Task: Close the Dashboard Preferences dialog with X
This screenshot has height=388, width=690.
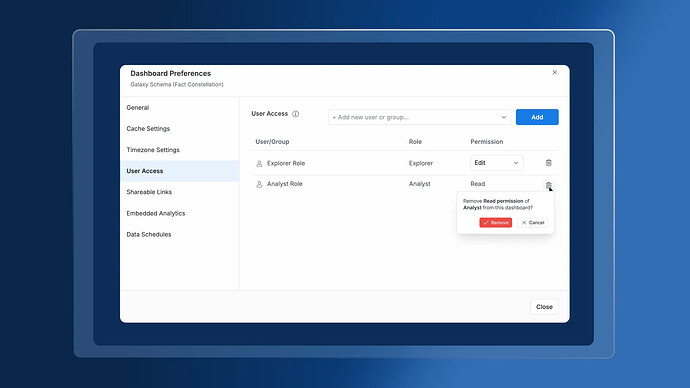Action: tap(554, 73)
